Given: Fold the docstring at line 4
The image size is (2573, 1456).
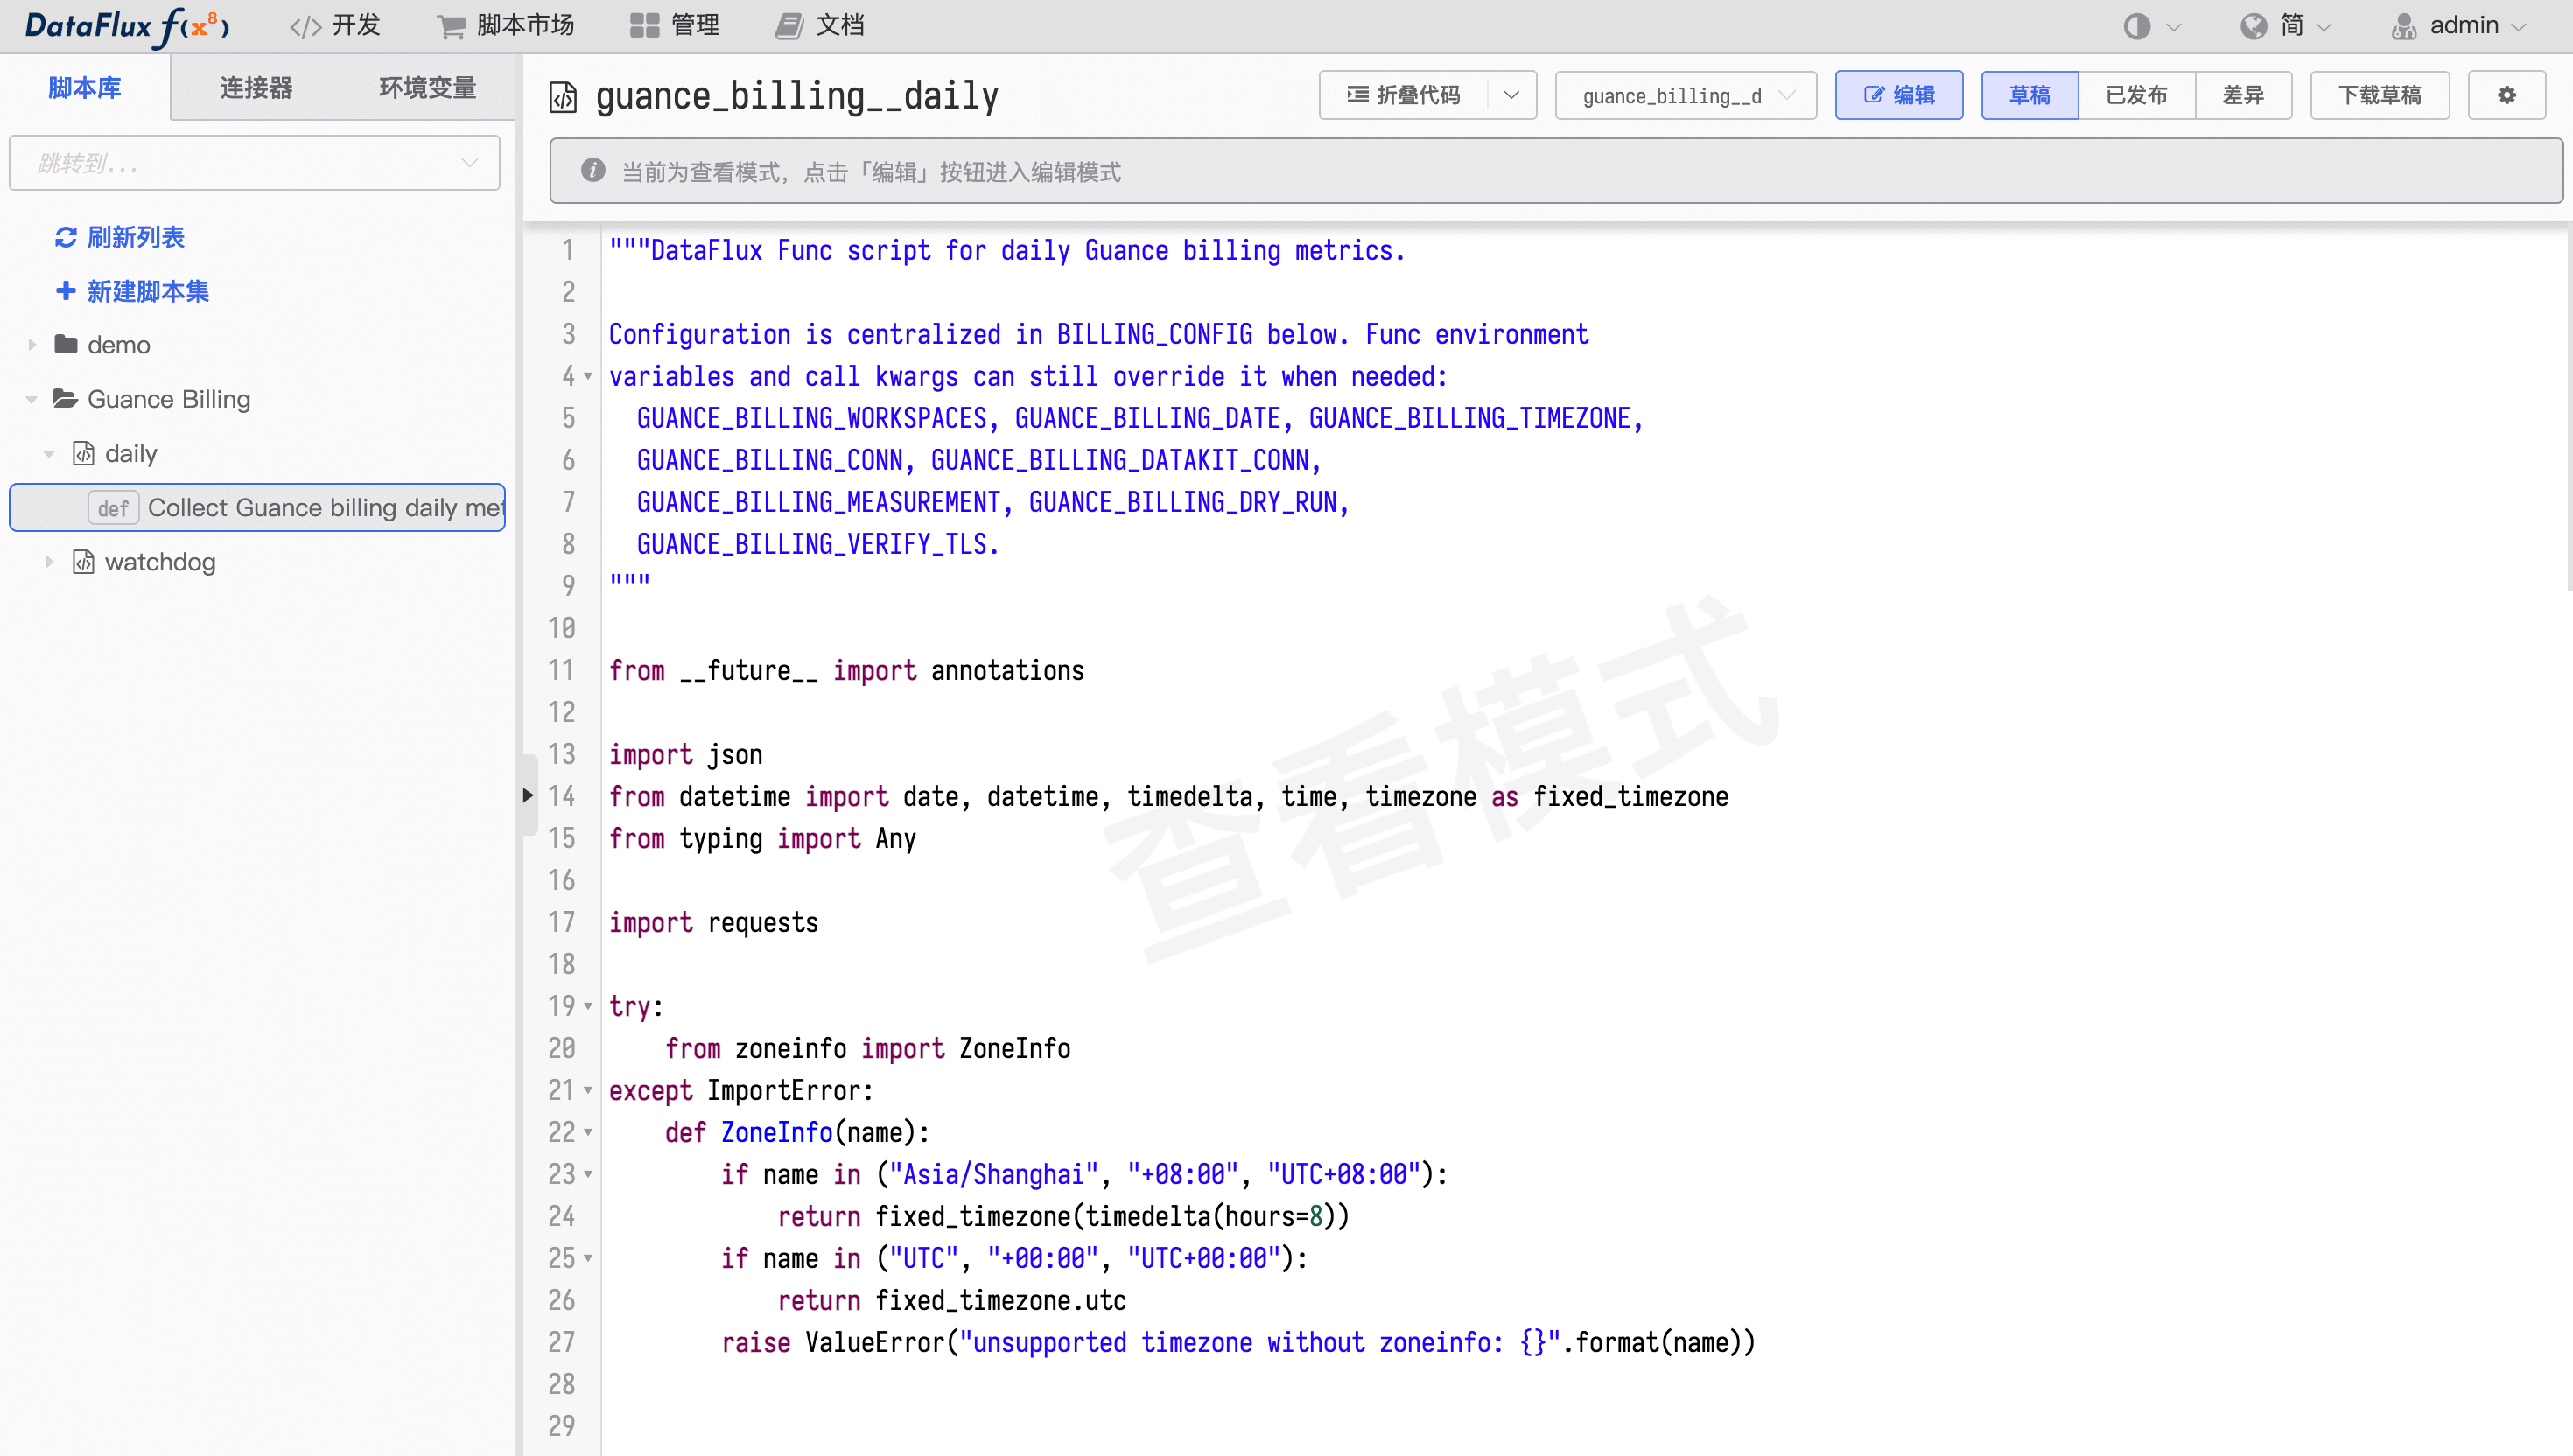Looking at the screenshot, I should [x=588, y=377].
